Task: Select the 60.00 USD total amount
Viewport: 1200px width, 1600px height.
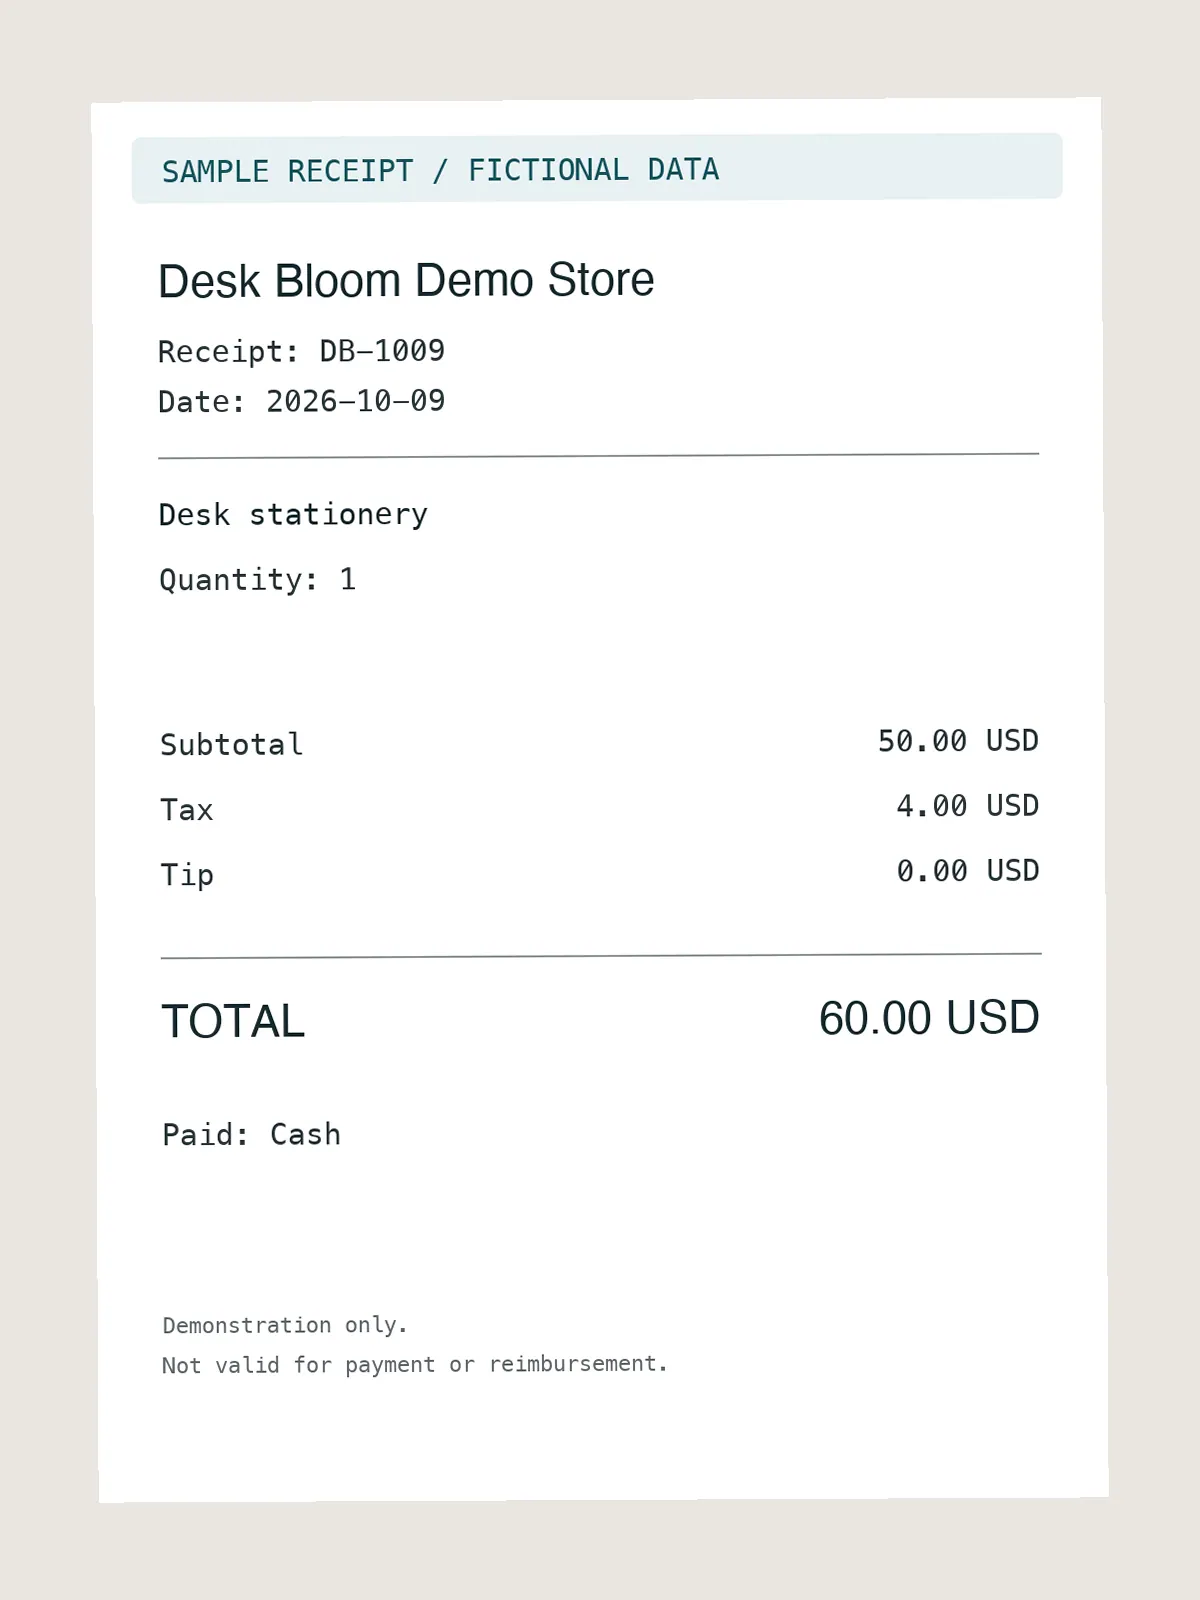Action: pyautogui.click(x=929, y=1018)
